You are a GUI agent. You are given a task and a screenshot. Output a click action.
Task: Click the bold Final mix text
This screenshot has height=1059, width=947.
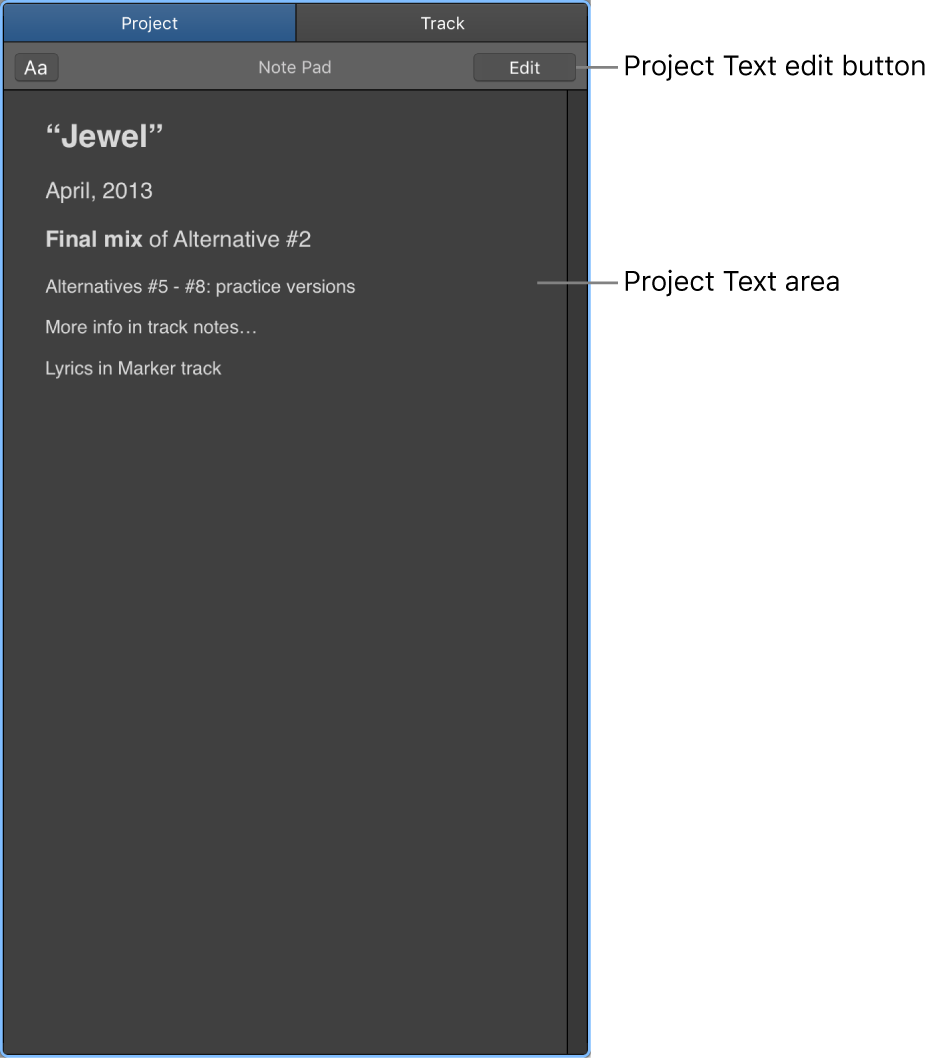pyautogui.click(x=94, y=239)
